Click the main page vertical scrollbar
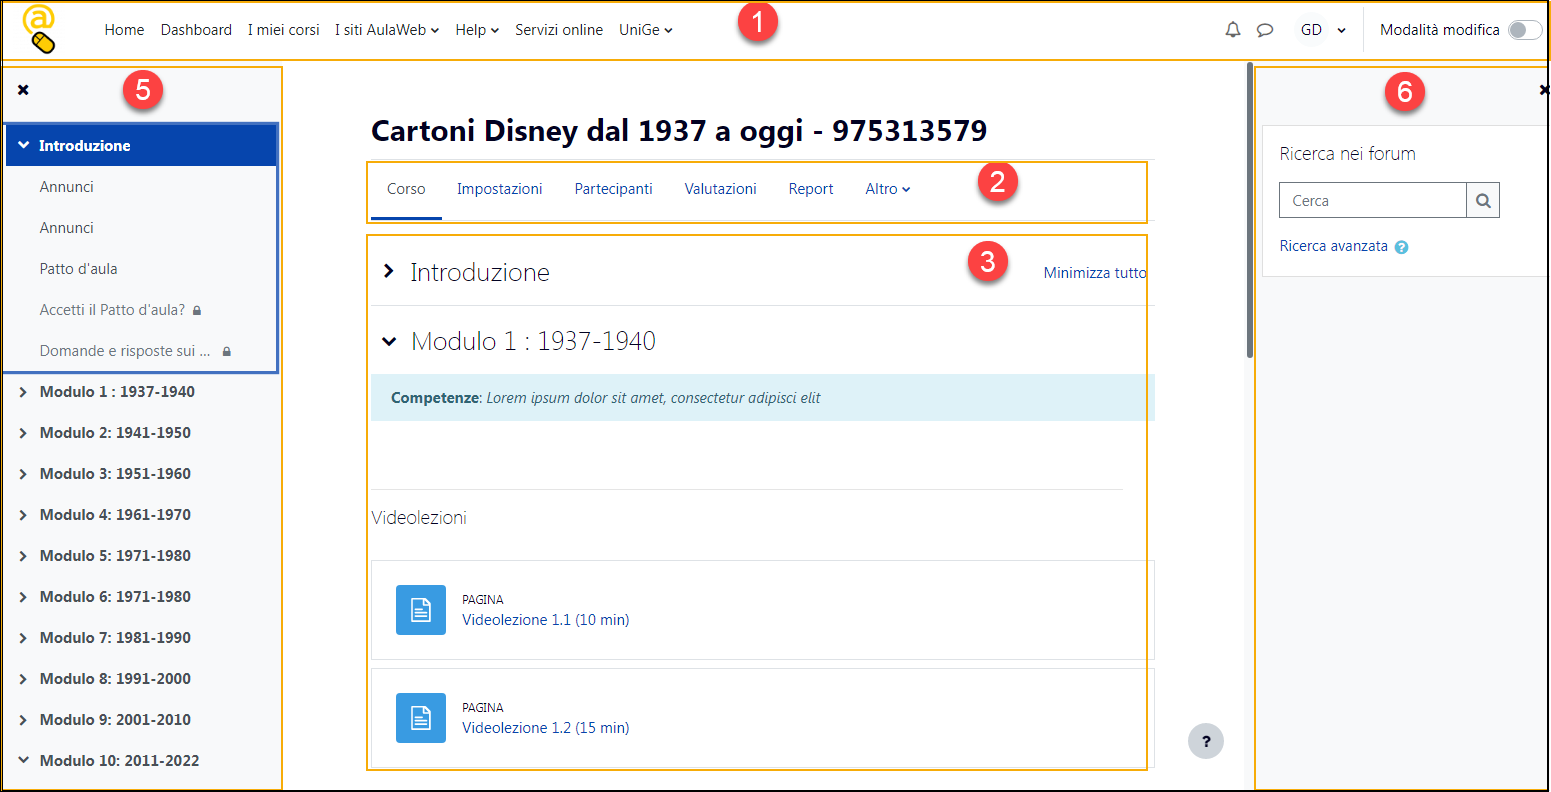Image resolution: width=1551 pixels, height=792 pixels. [1249, 210]
